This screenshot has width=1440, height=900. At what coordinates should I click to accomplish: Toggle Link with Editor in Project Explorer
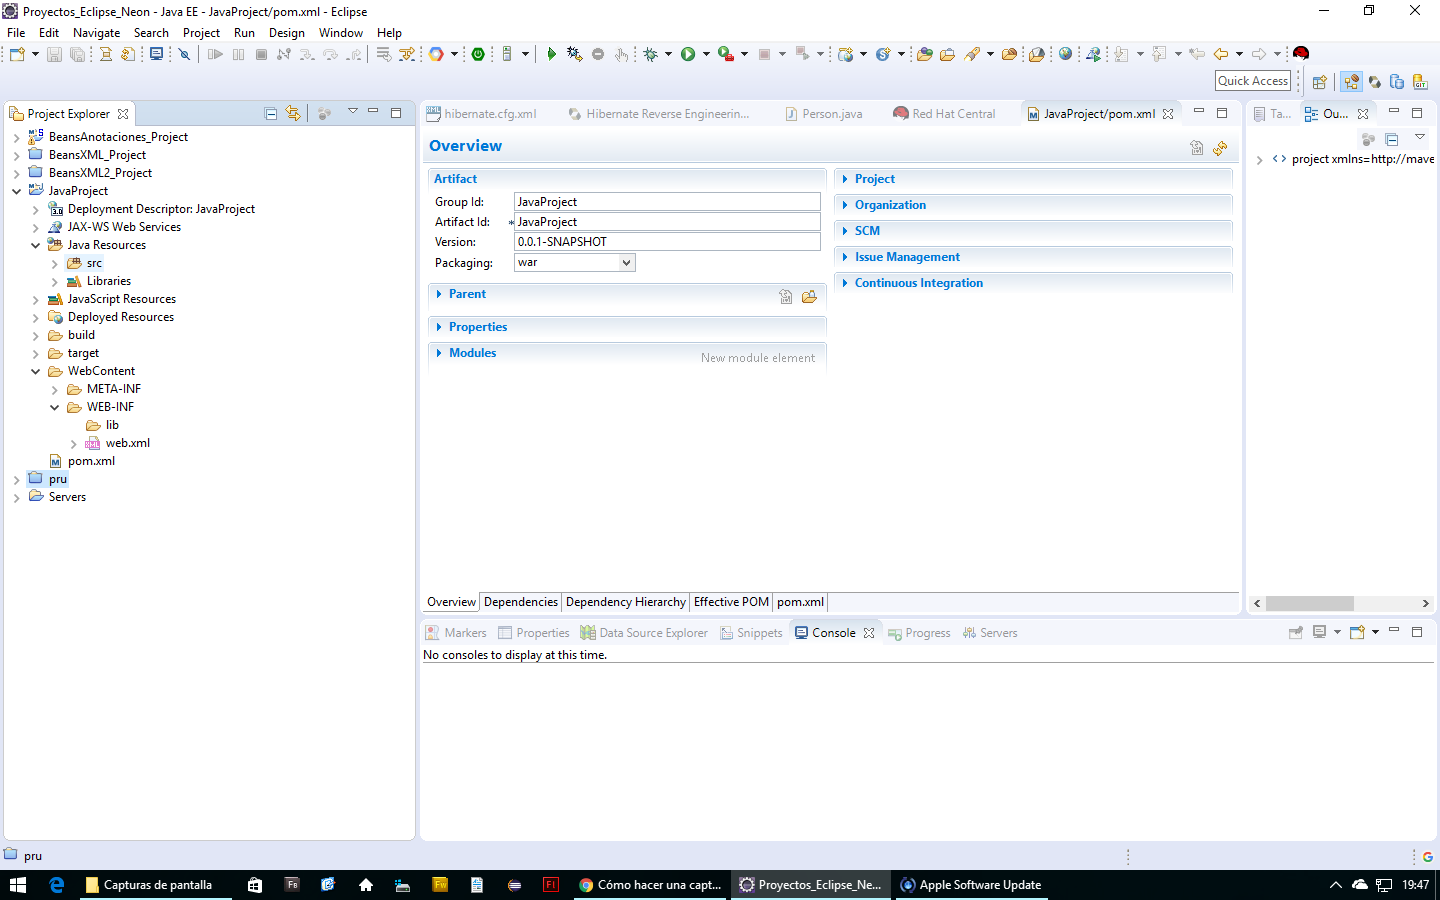tap(293, 114)
